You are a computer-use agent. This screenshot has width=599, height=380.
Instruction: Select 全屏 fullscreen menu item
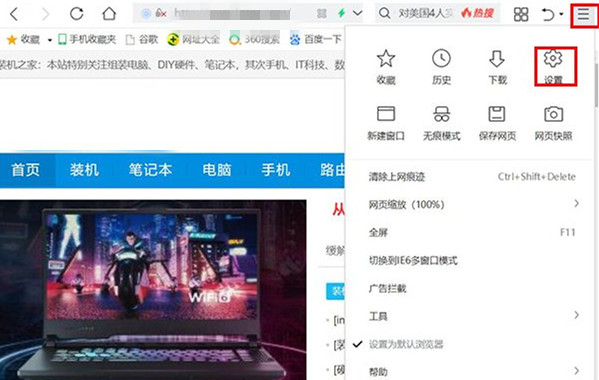[x=472, y=233]
